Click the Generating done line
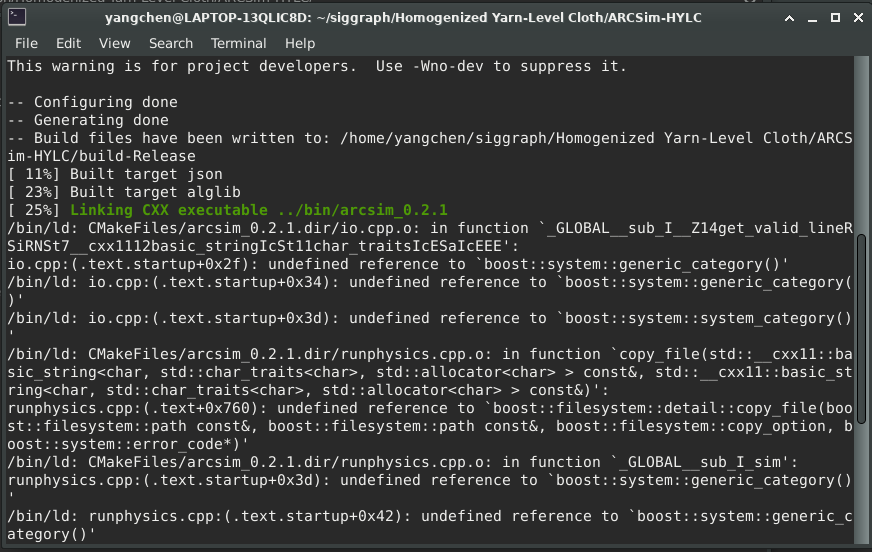 coord(87,120)
